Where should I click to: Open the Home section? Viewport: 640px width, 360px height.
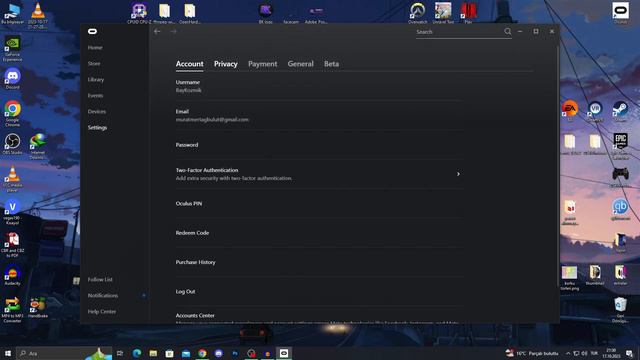coord(95,48)
